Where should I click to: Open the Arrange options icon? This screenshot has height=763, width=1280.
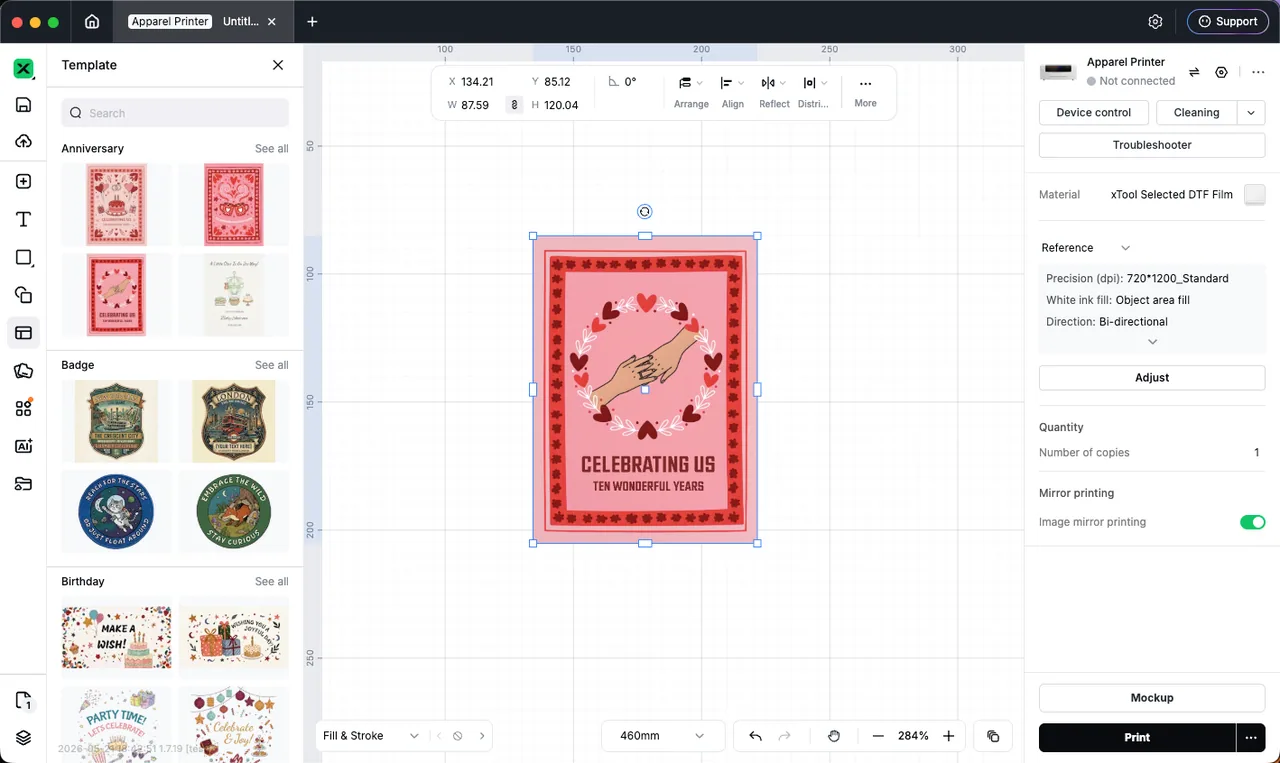pos(685,83)
